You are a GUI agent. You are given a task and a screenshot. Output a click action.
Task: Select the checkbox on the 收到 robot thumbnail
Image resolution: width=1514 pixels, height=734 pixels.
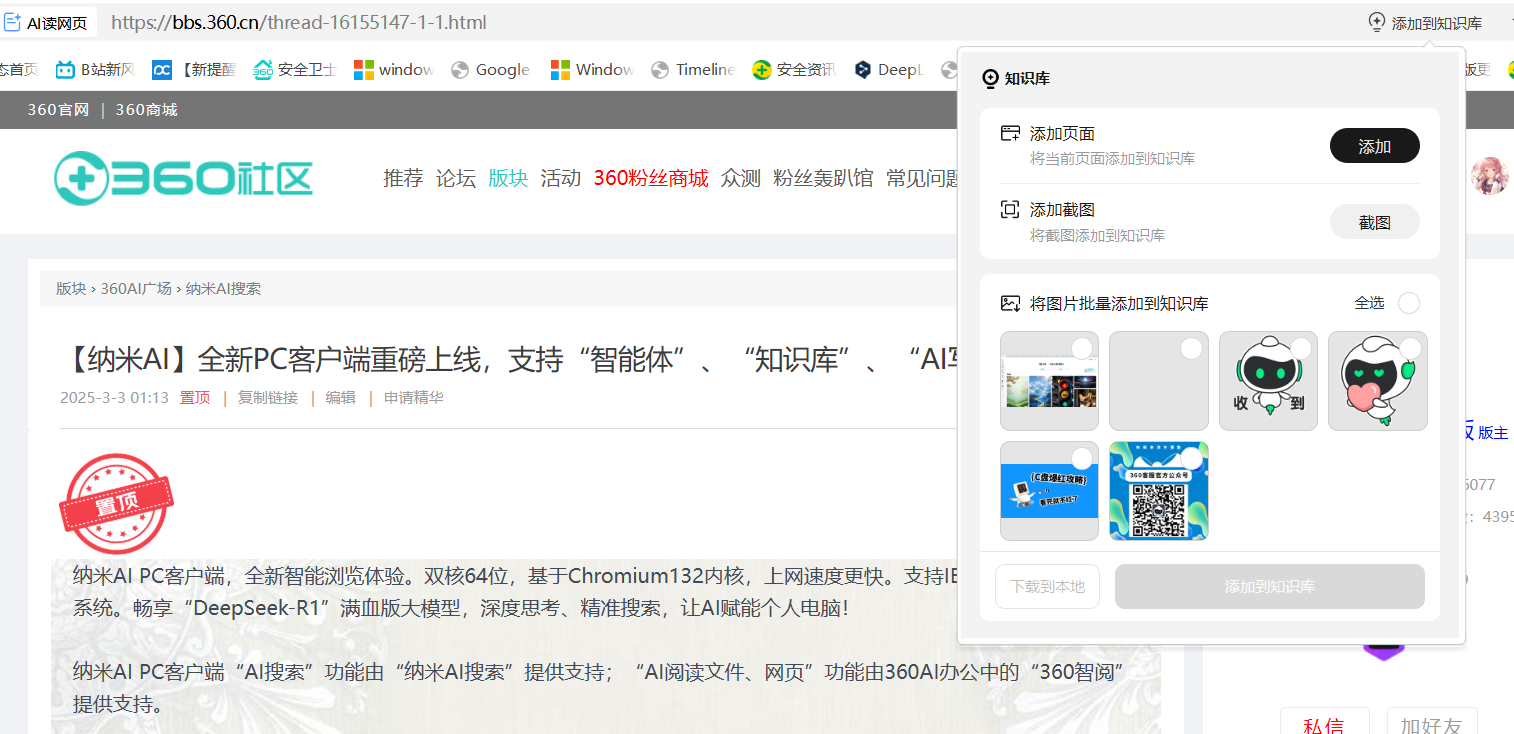1301,348
